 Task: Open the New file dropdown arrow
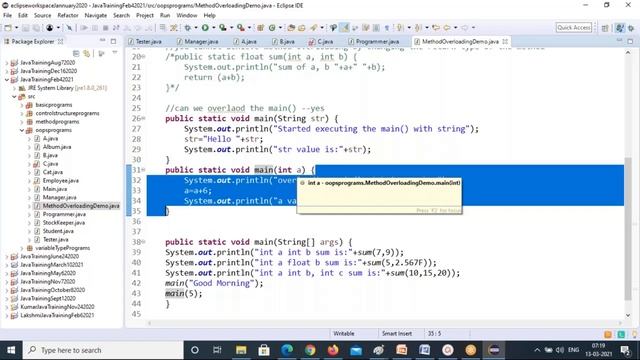16,28
